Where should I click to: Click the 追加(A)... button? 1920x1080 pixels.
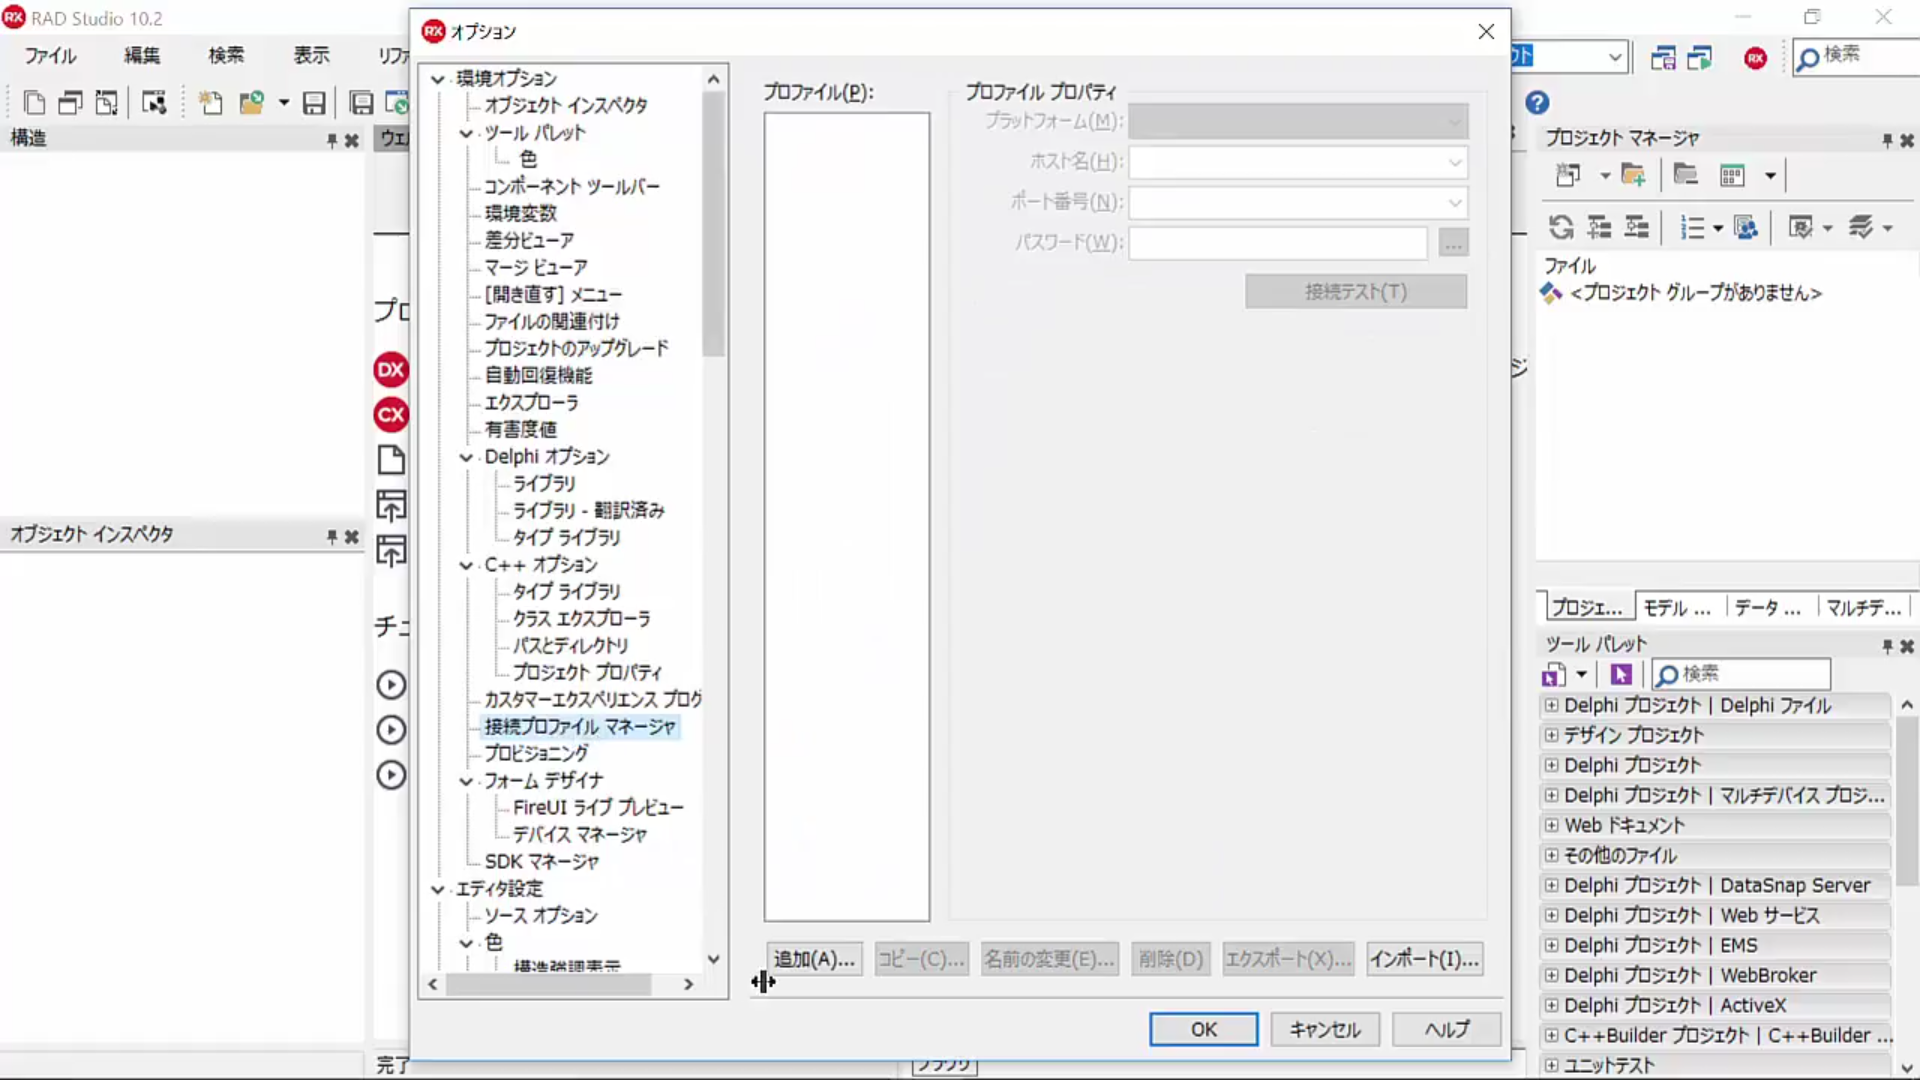click(x=814, y=959)
